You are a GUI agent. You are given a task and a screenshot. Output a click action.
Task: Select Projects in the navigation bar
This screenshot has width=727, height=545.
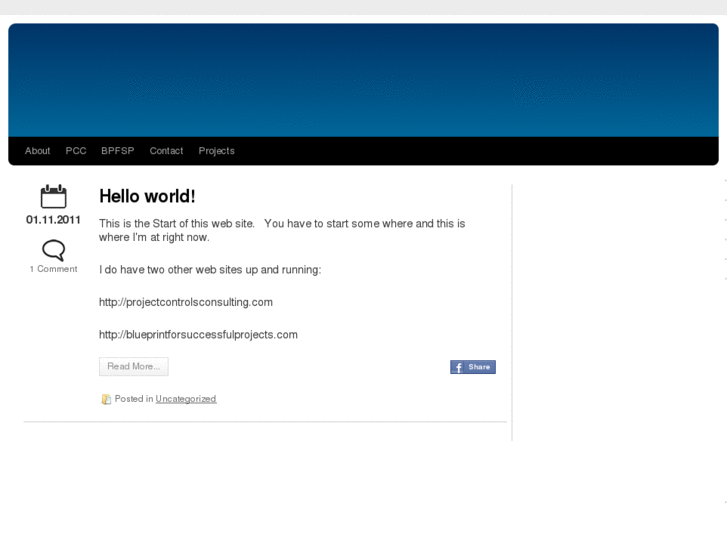[x=217, y=151]
